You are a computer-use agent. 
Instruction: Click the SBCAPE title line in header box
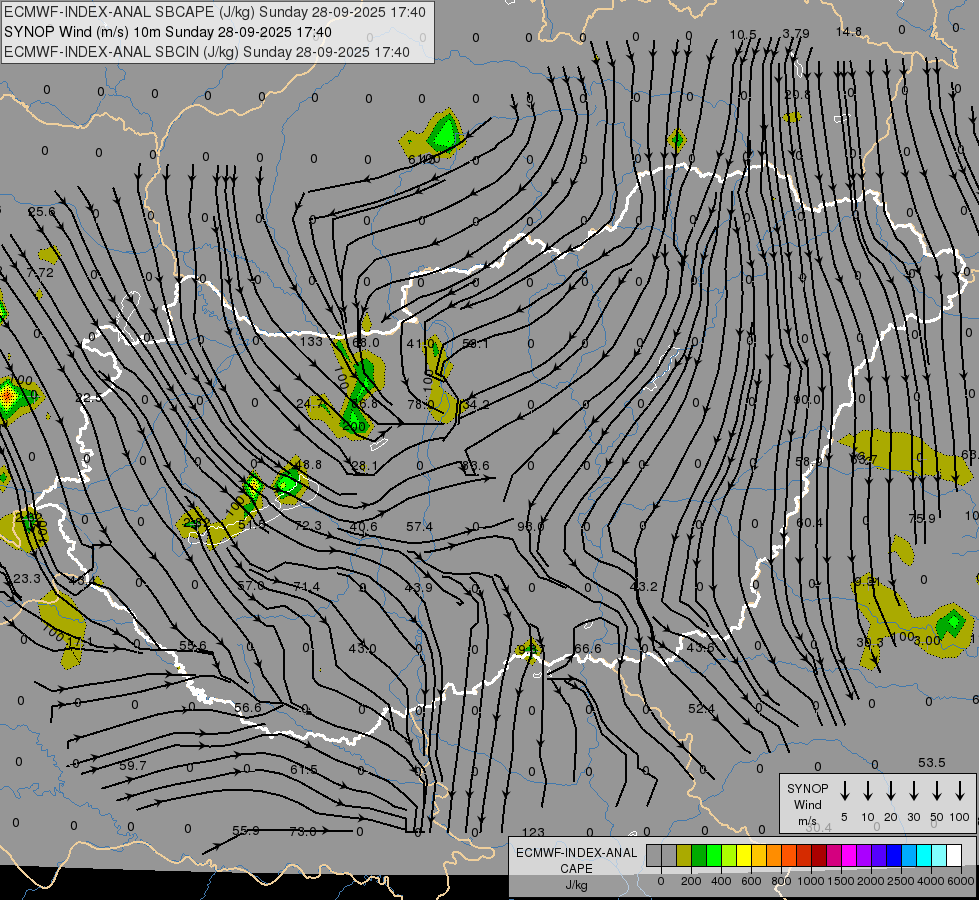pos(215,12)
